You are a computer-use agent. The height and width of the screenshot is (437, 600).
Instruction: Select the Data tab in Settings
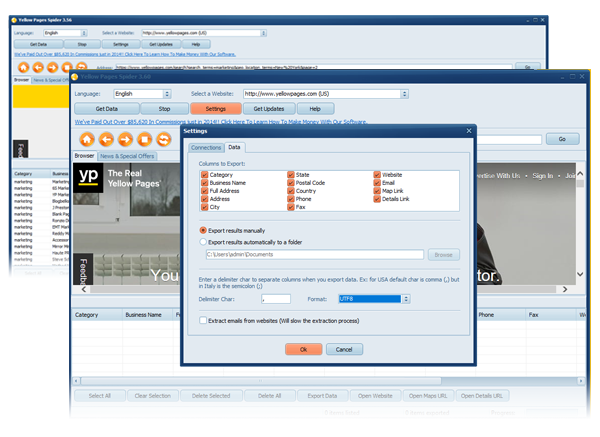(x=234, y=147)
